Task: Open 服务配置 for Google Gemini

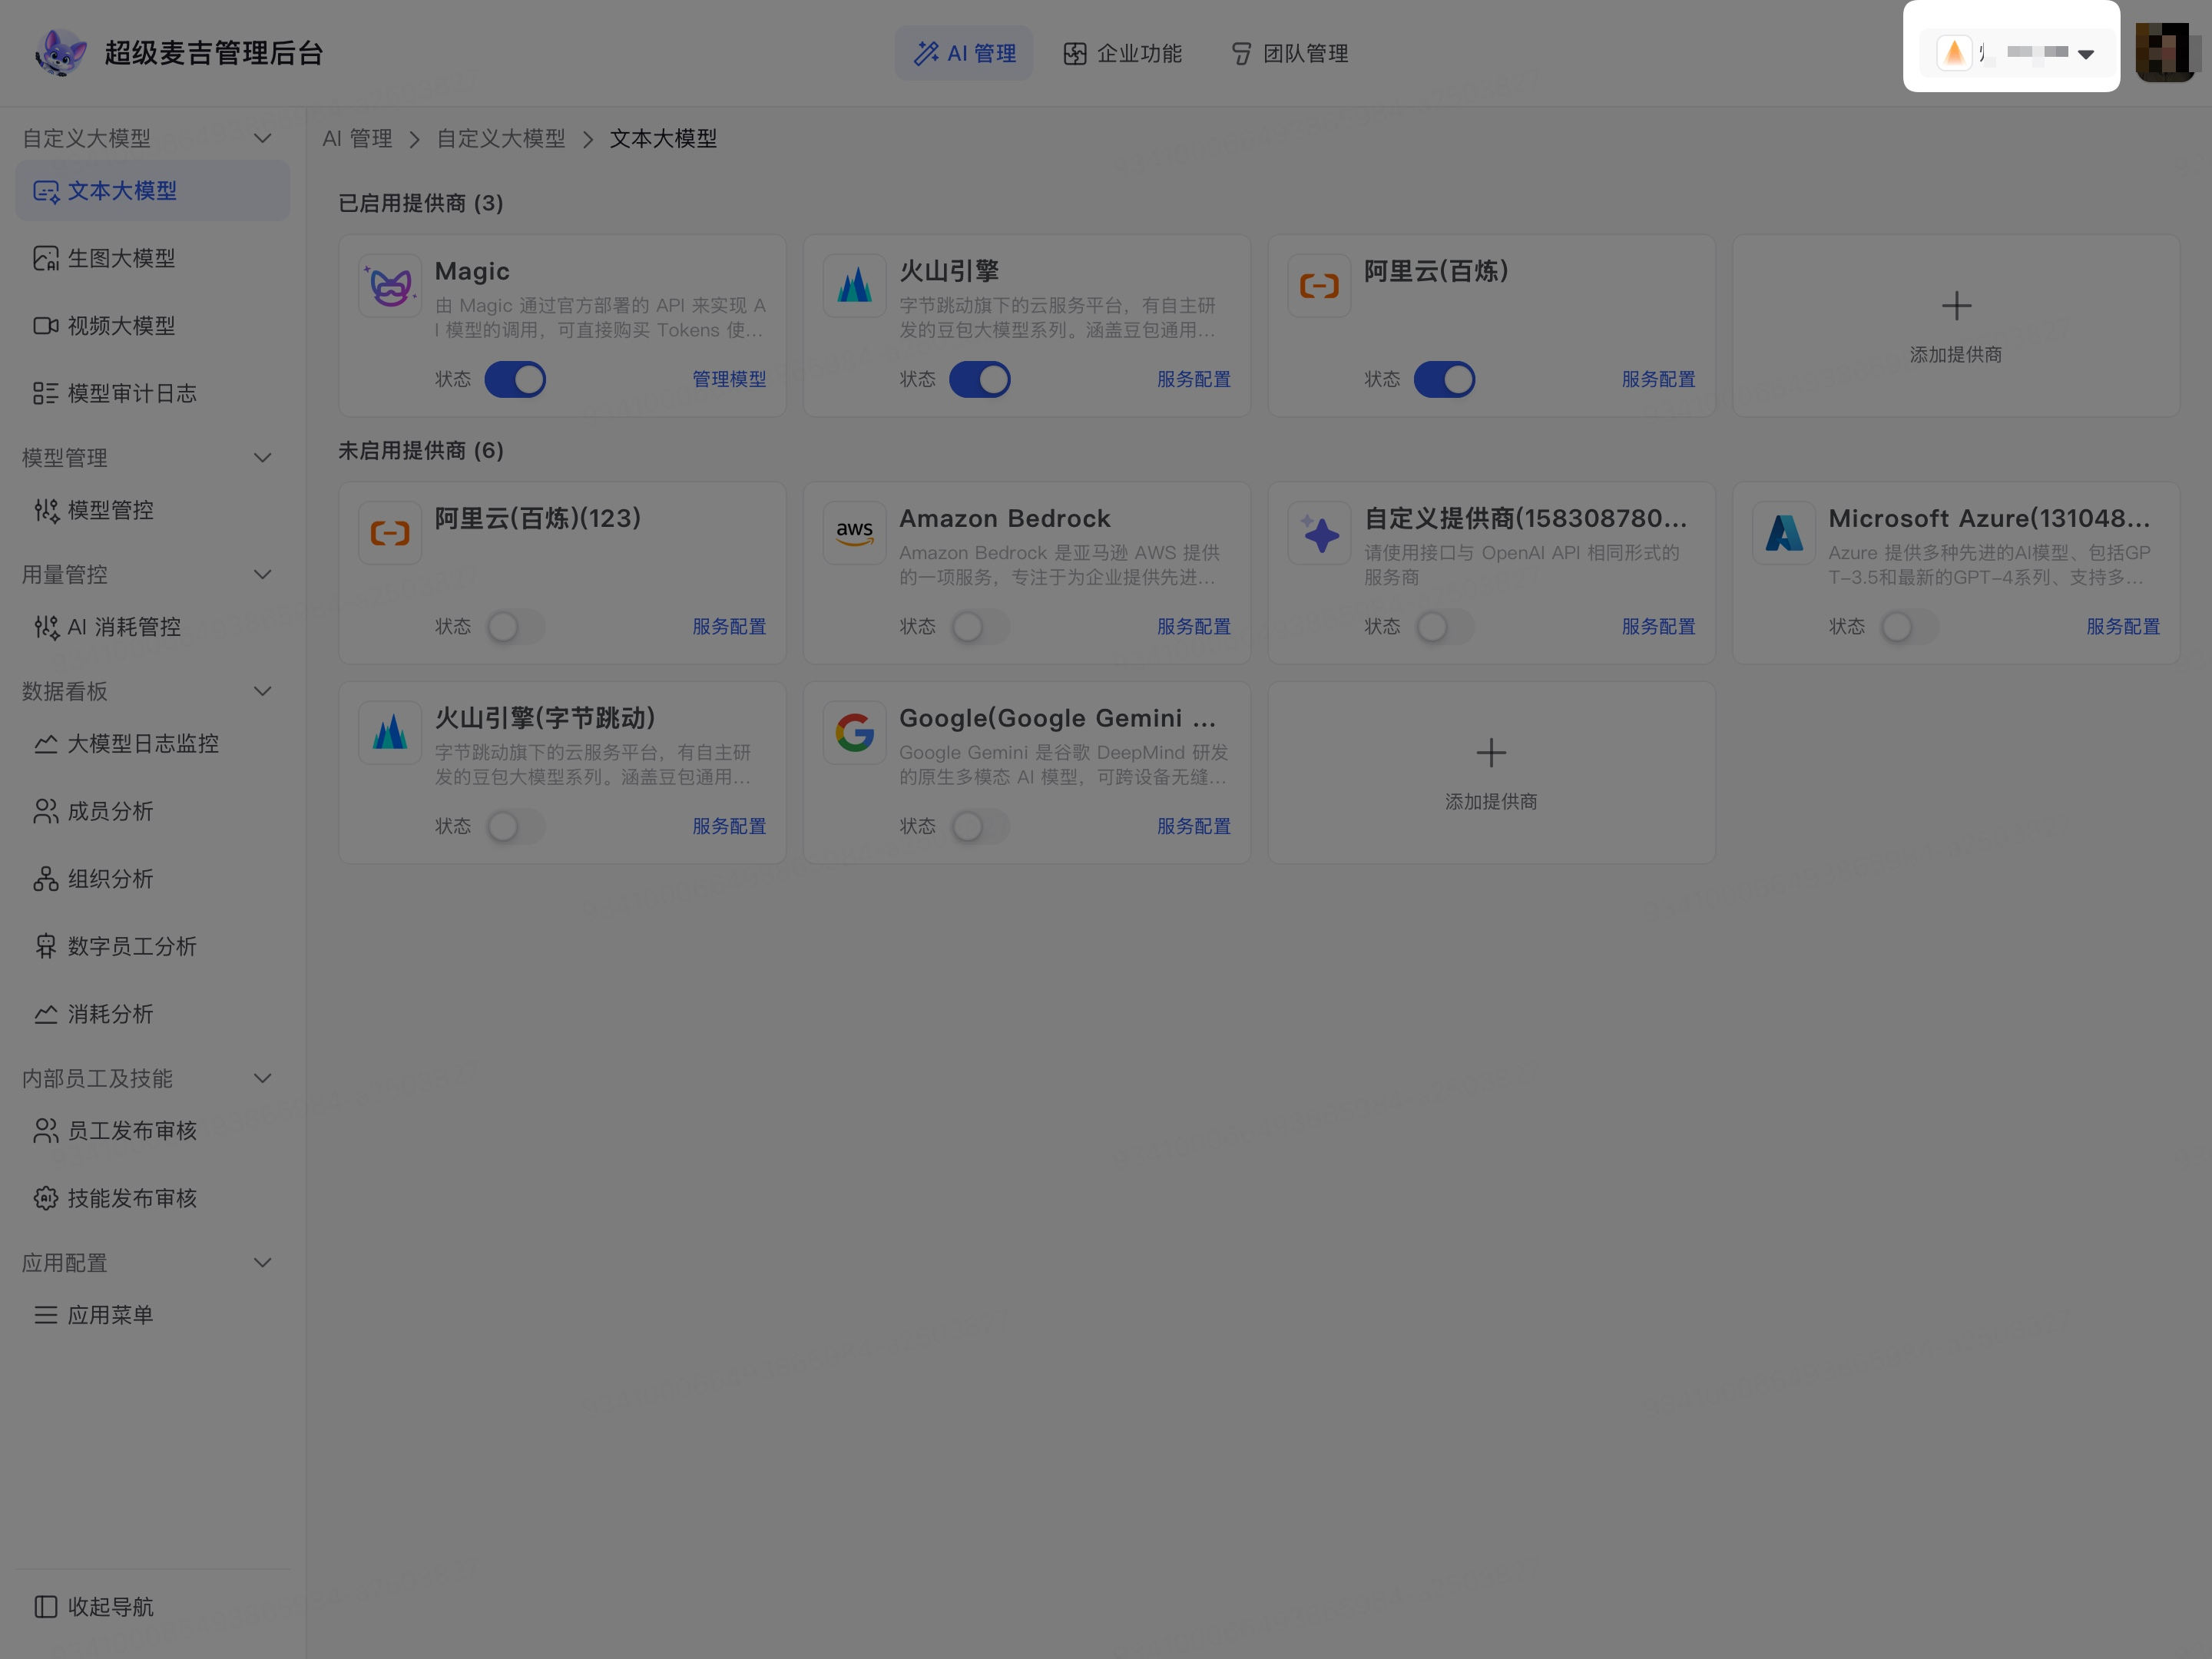Action: pos(1194,827)
